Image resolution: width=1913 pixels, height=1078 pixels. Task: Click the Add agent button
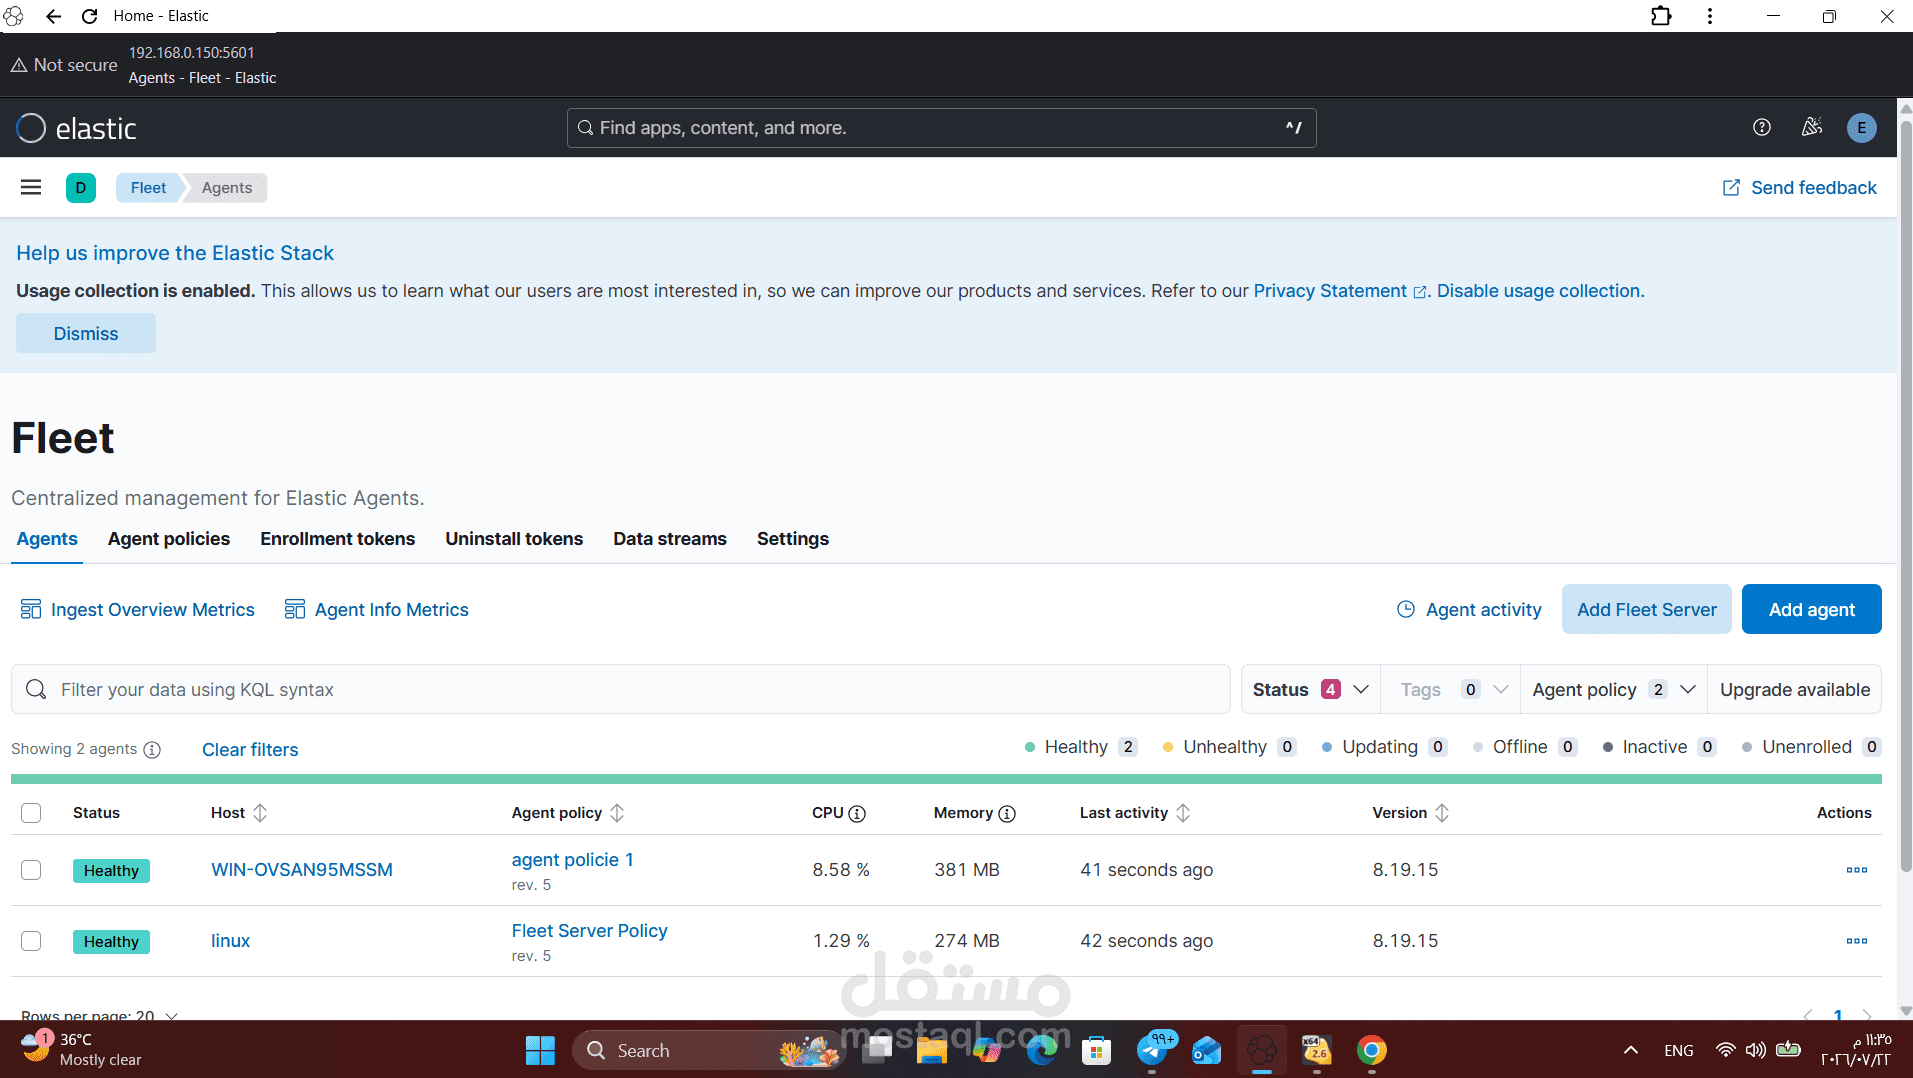1811,610
